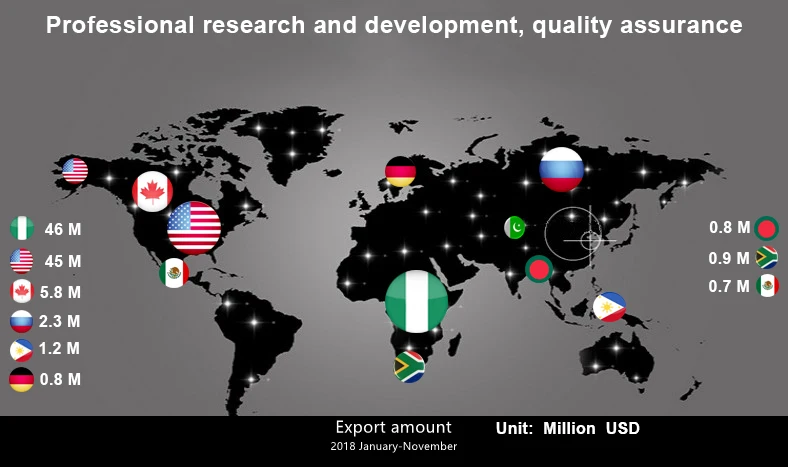
Task: Select the large Nigeria flag over Africa
Action: coord(417,302)
